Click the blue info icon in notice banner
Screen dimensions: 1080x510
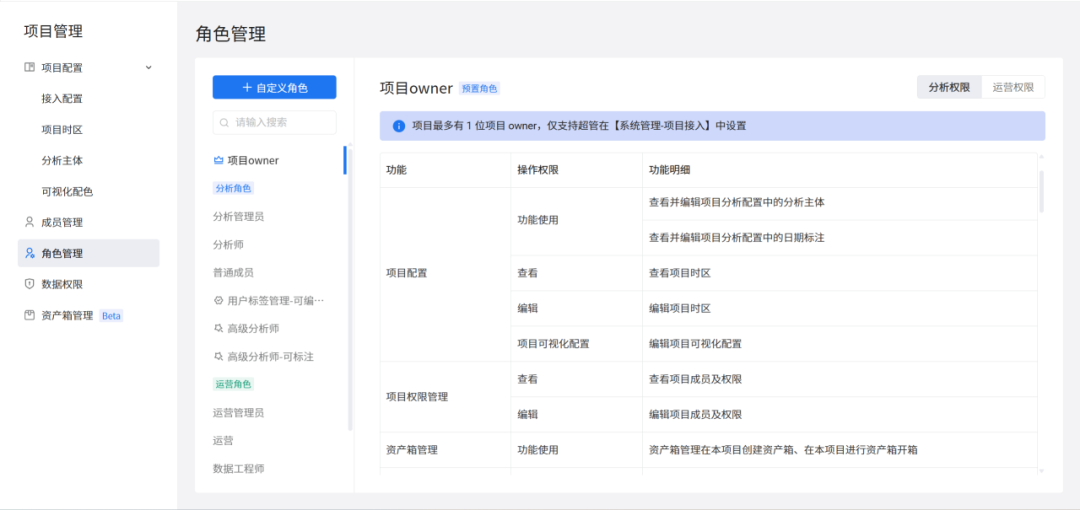[399, 126]
